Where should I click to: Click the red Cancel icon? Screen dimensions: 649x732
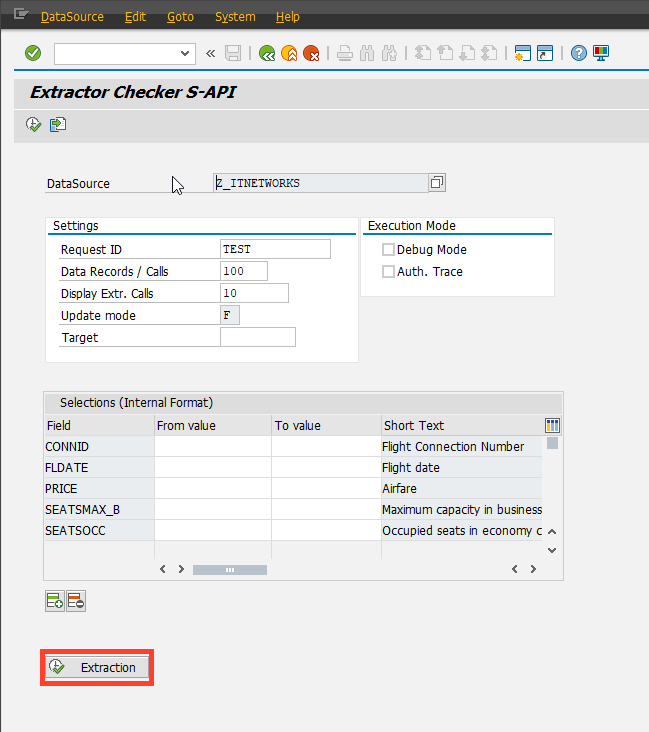click(x=311, y=53)
